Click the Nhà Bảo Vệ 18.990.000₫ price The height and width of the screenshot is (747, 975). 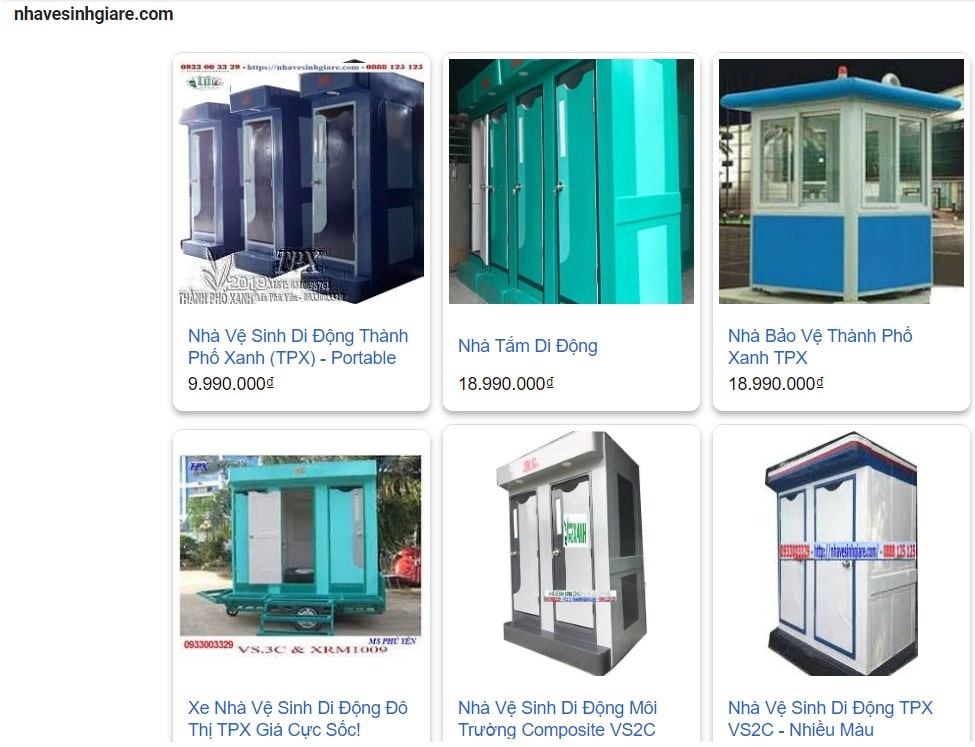point(775,383)
